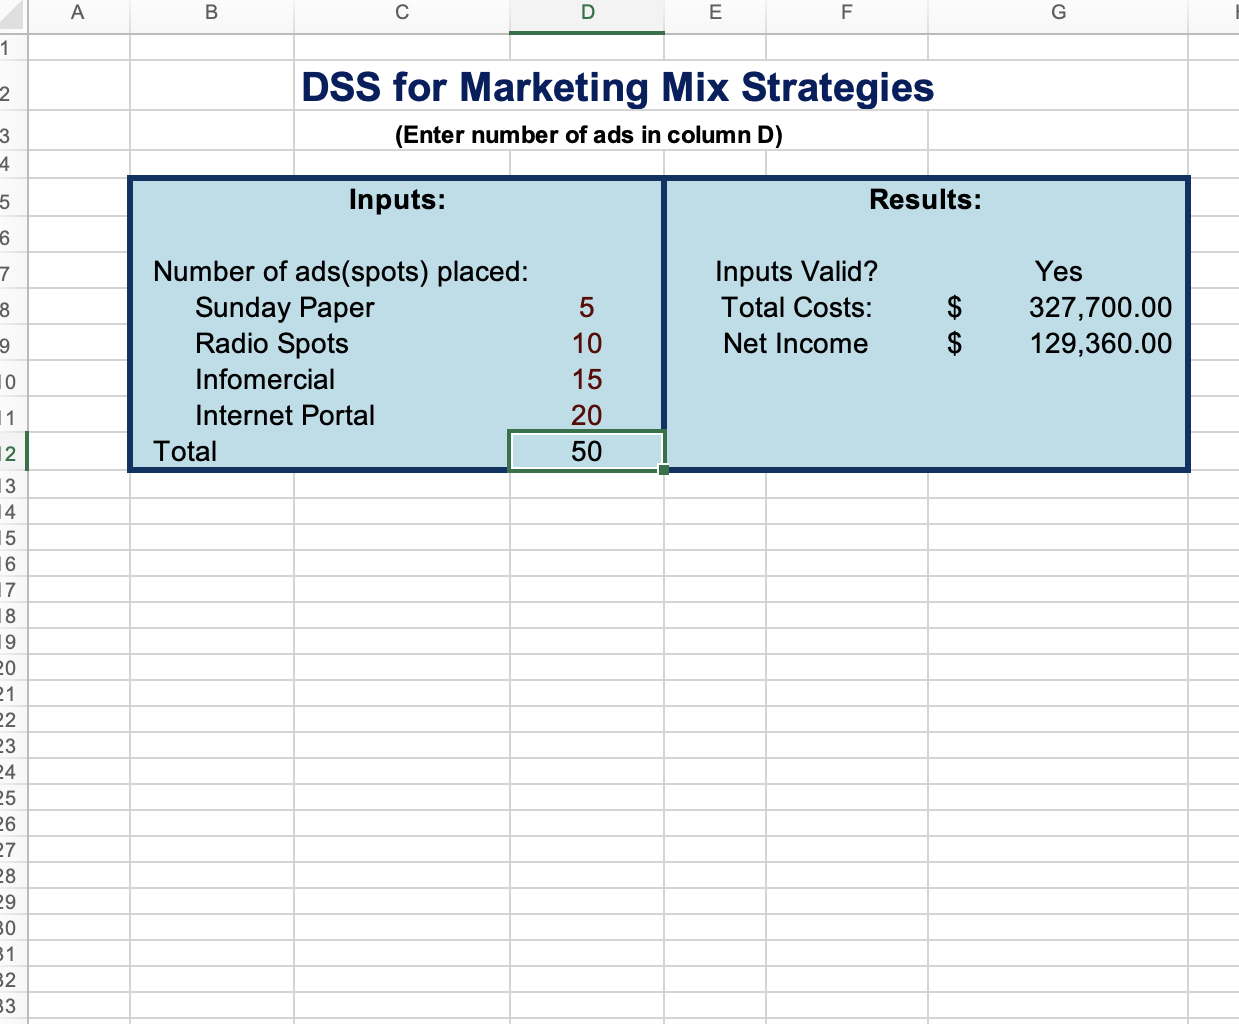Image resolution: width=1239 pixels, height=1024 pixels.
Task: Select the Total cell showing 50
Action: point(586,451)
